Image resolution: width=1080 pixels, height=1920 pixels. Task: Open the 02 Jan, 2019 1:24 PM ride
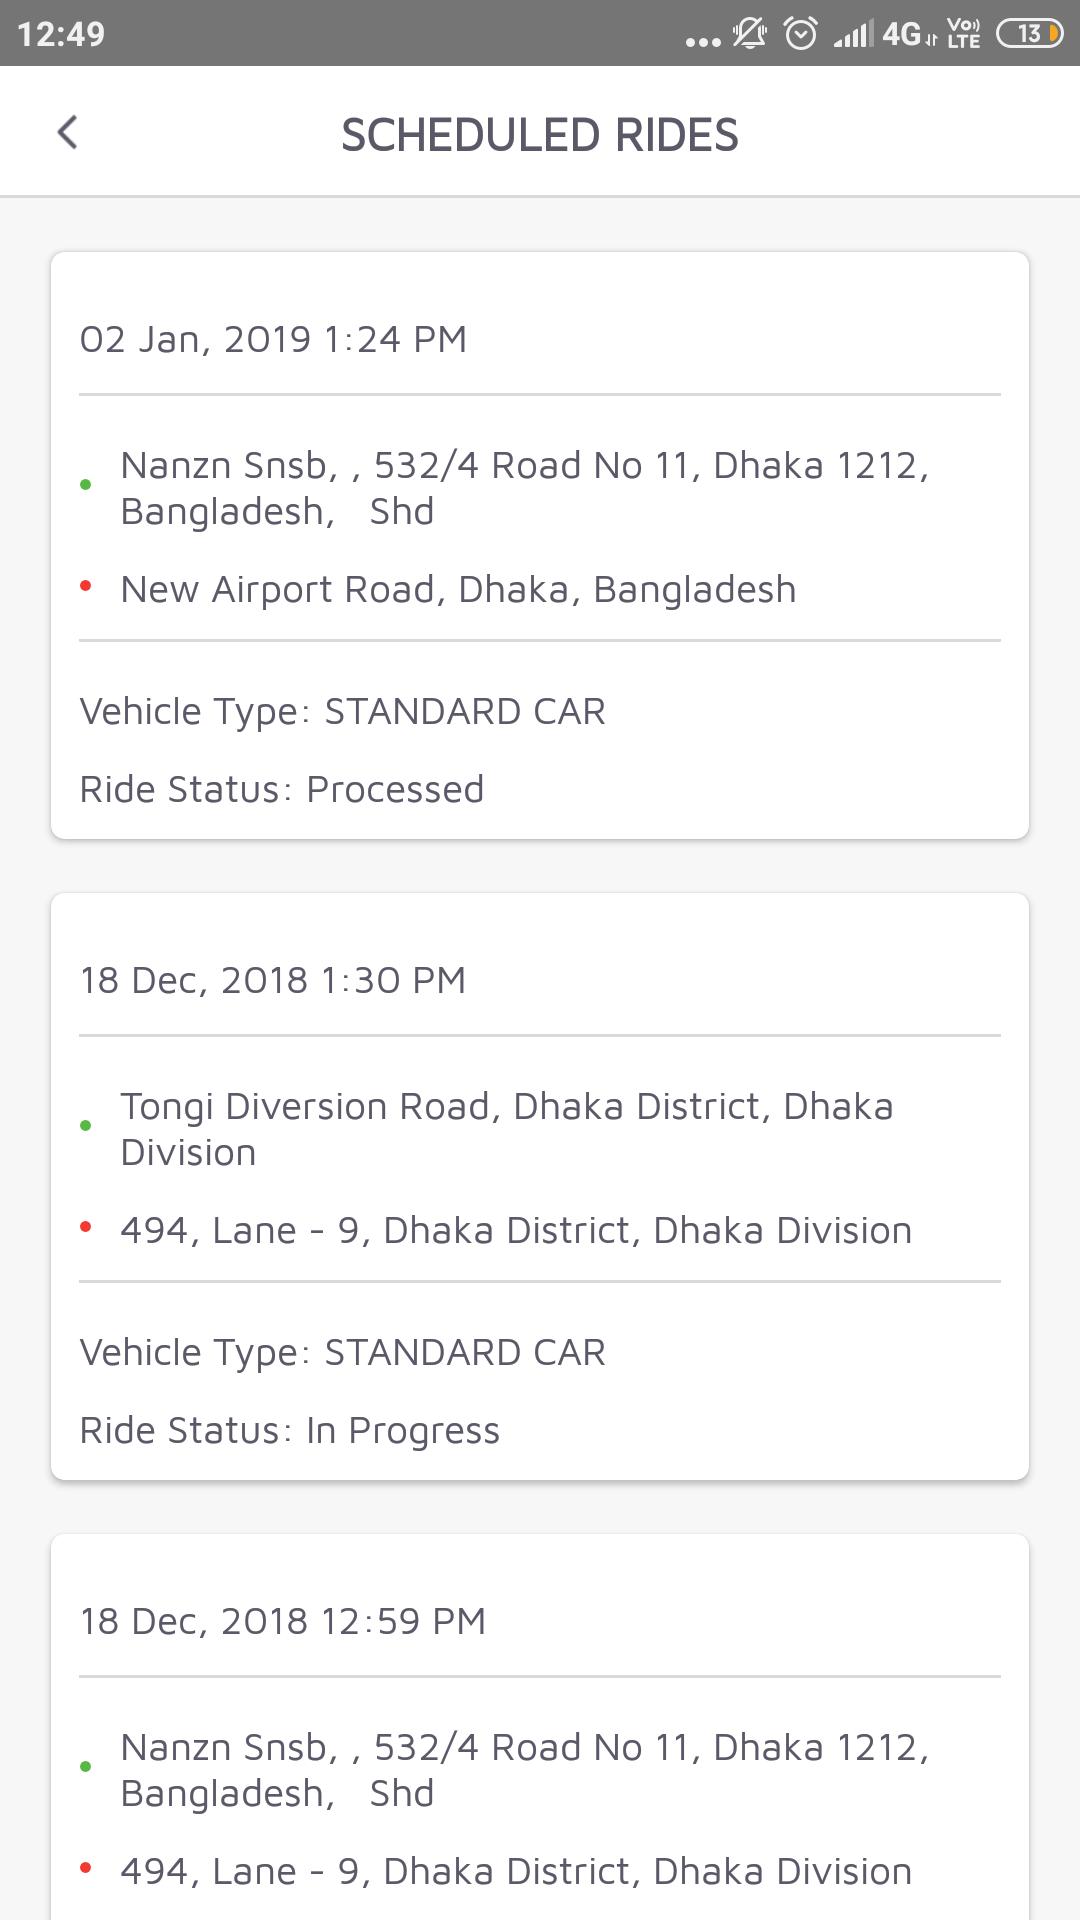[273, 339]
